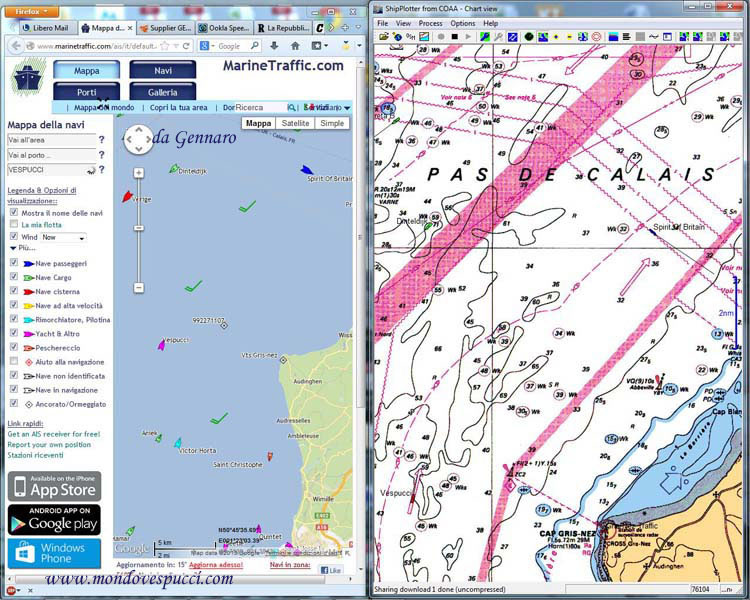Click the globe icon in ShipPlotter toolbar
This screenshot has height=600, width=750.
(x=397, y=36)
